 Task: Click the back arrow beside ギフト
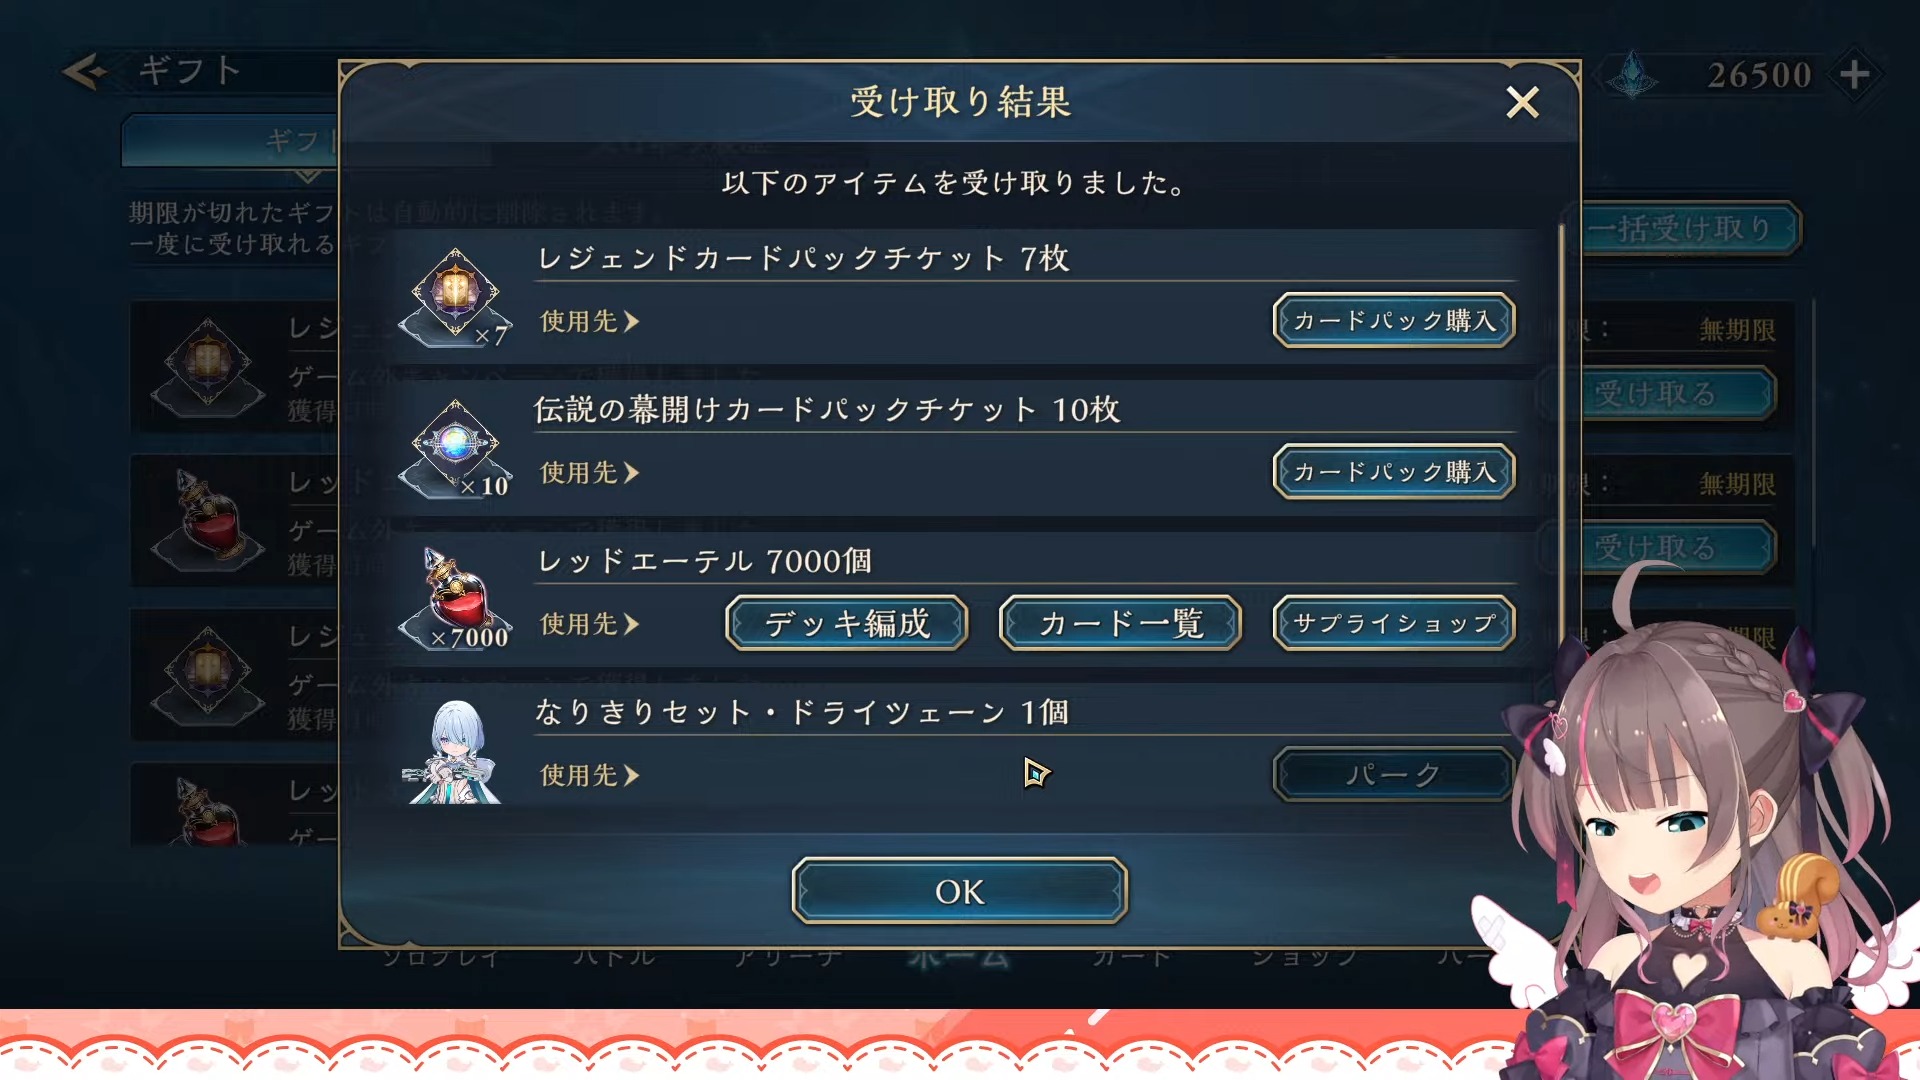coord(85,71)
